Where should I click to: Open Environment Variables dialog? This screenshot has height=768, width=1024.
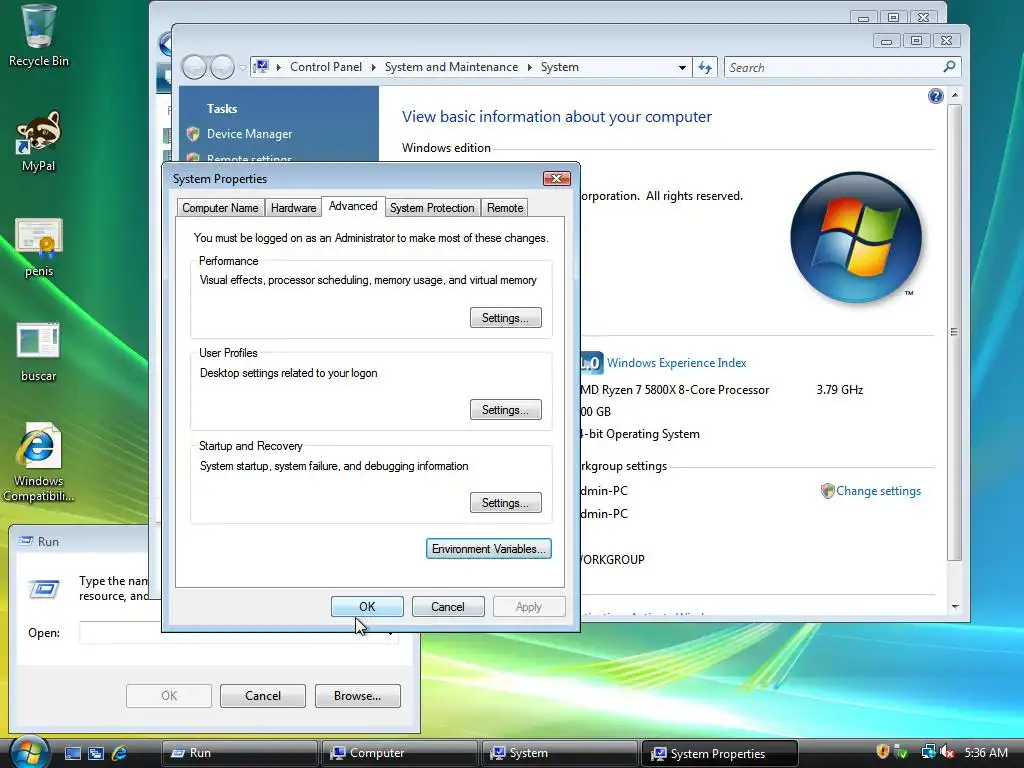488,549
